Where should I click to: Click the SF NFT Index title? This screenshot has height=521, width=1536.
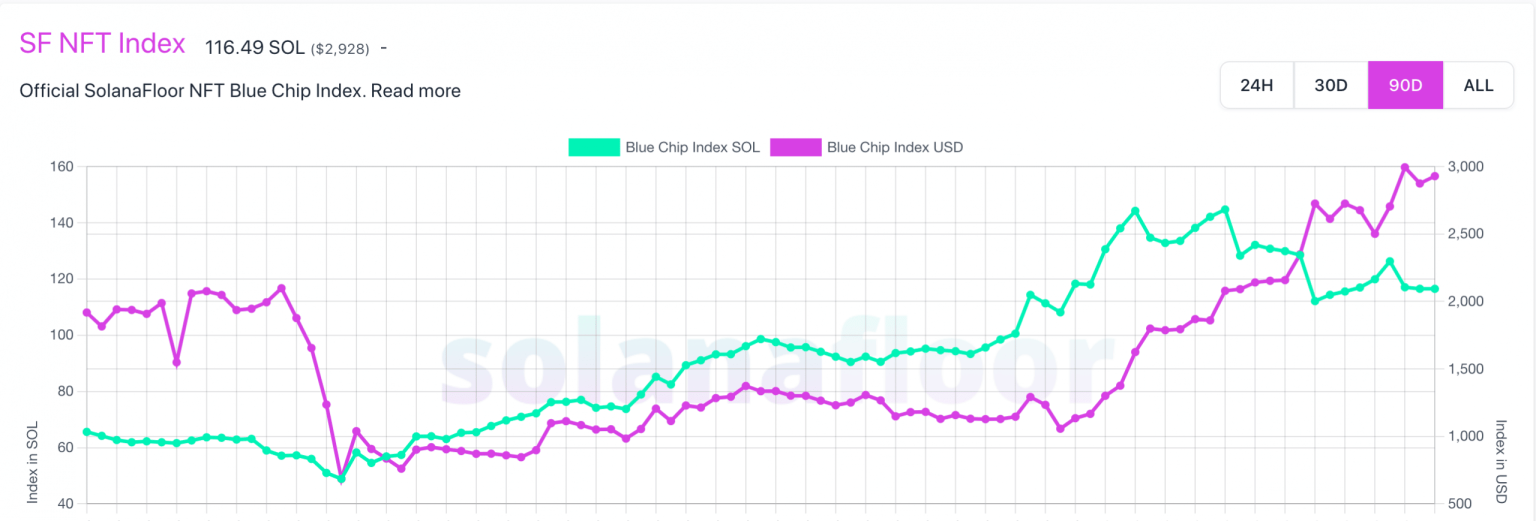(x=102, y=44)
